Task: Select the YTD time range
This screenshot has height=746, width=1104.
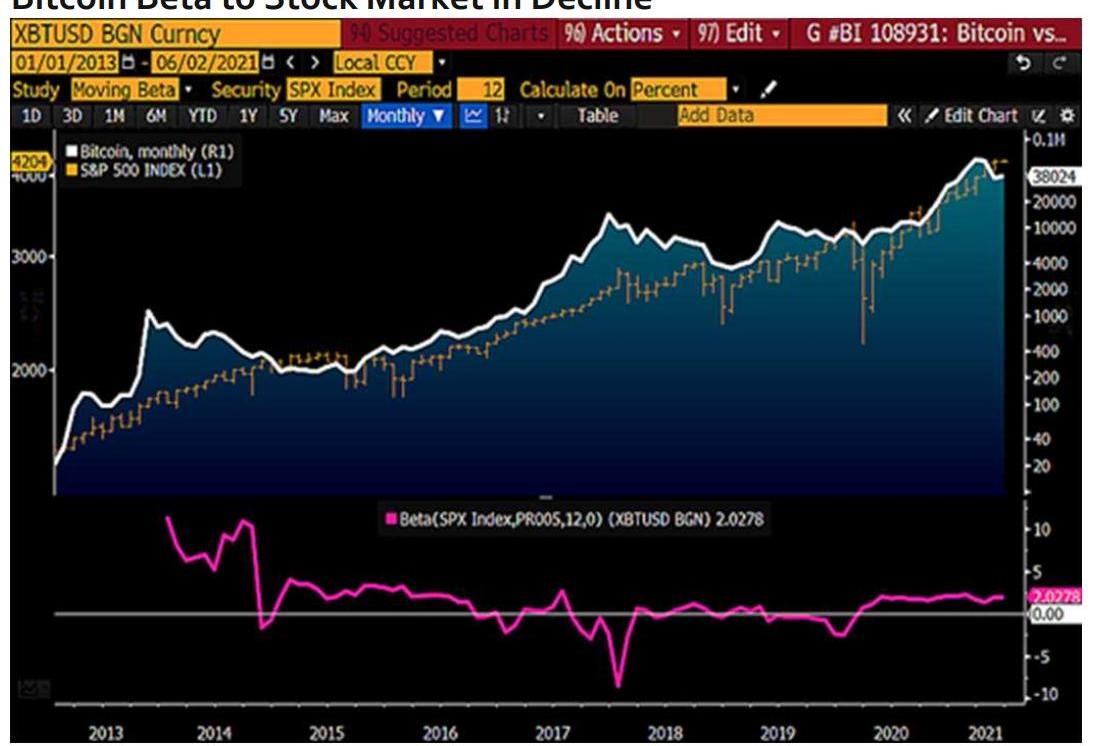Action: (201, 116)
